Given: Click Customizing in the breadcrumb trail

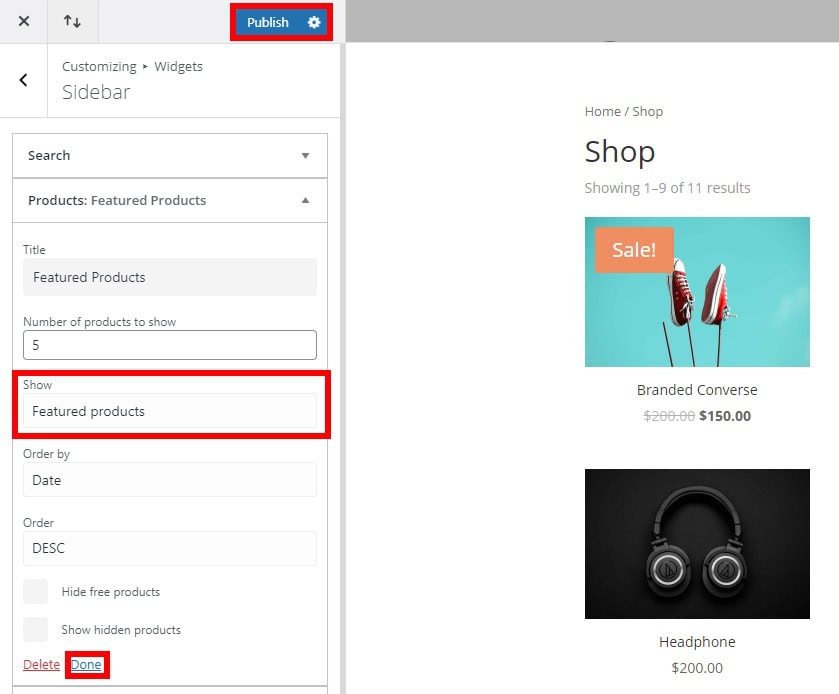Looking at the screenshot, I should [x=99, y=66].
